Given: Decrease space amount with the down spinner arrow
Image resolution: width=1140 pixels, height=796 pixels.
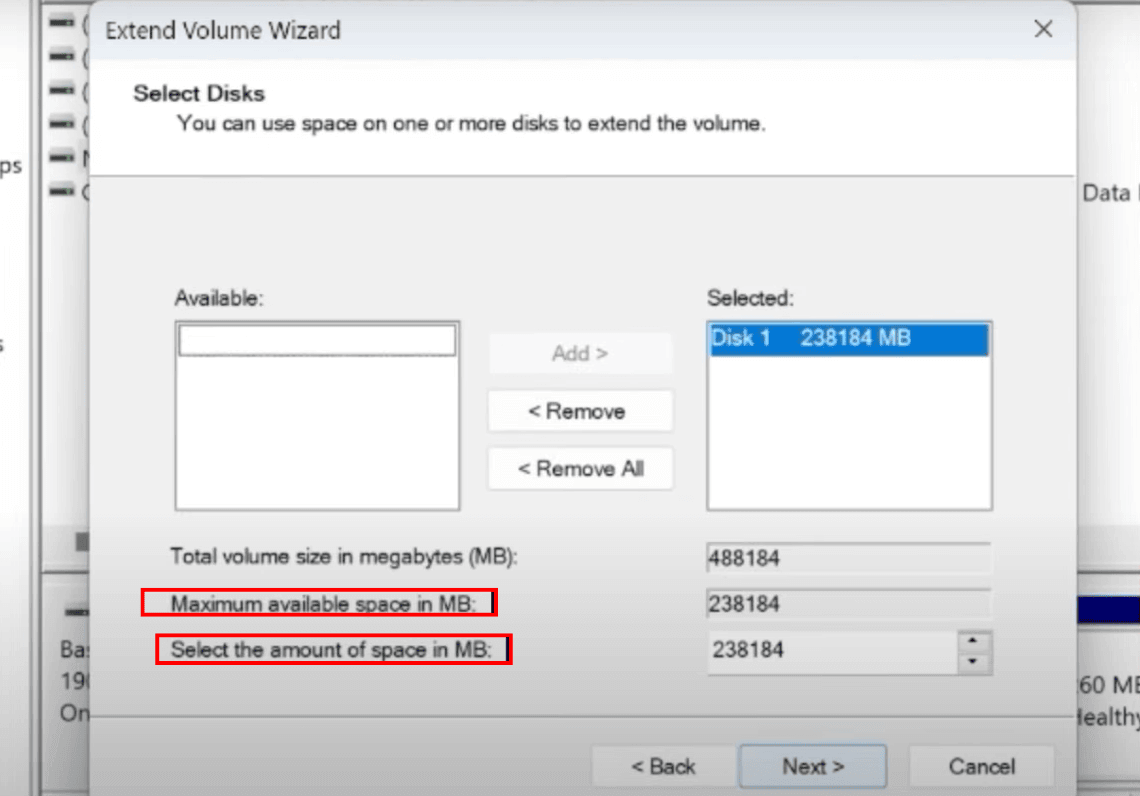Looking at the screenshot, I should (x=974, y=663).
